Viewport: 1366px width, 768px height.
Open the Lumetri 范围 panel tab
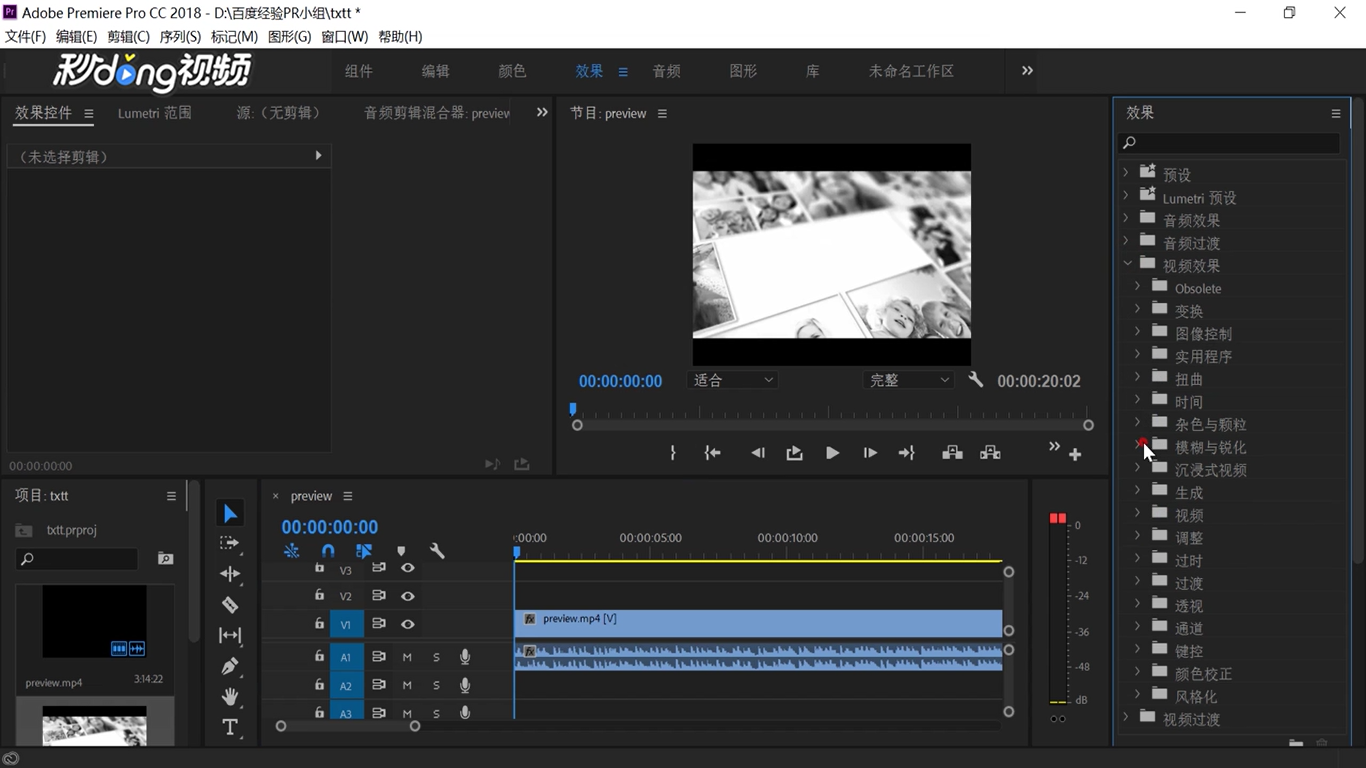[x=154, y=113]
